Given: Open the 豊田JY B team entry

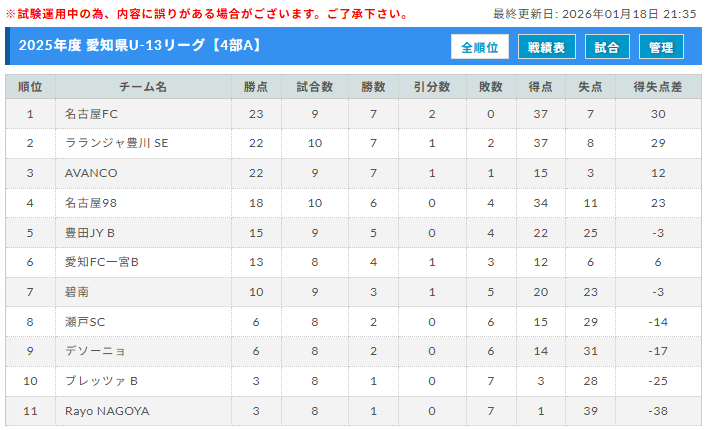Looking at the screenshot, I should click(91, 233).
